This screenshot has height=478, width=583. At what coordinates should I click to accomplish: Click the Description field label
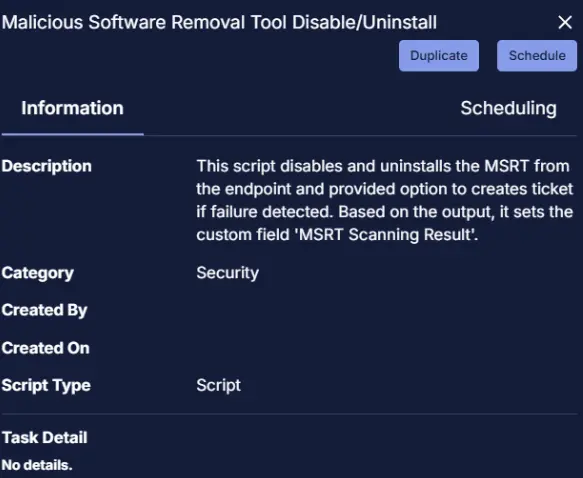[x=46, y=166]
